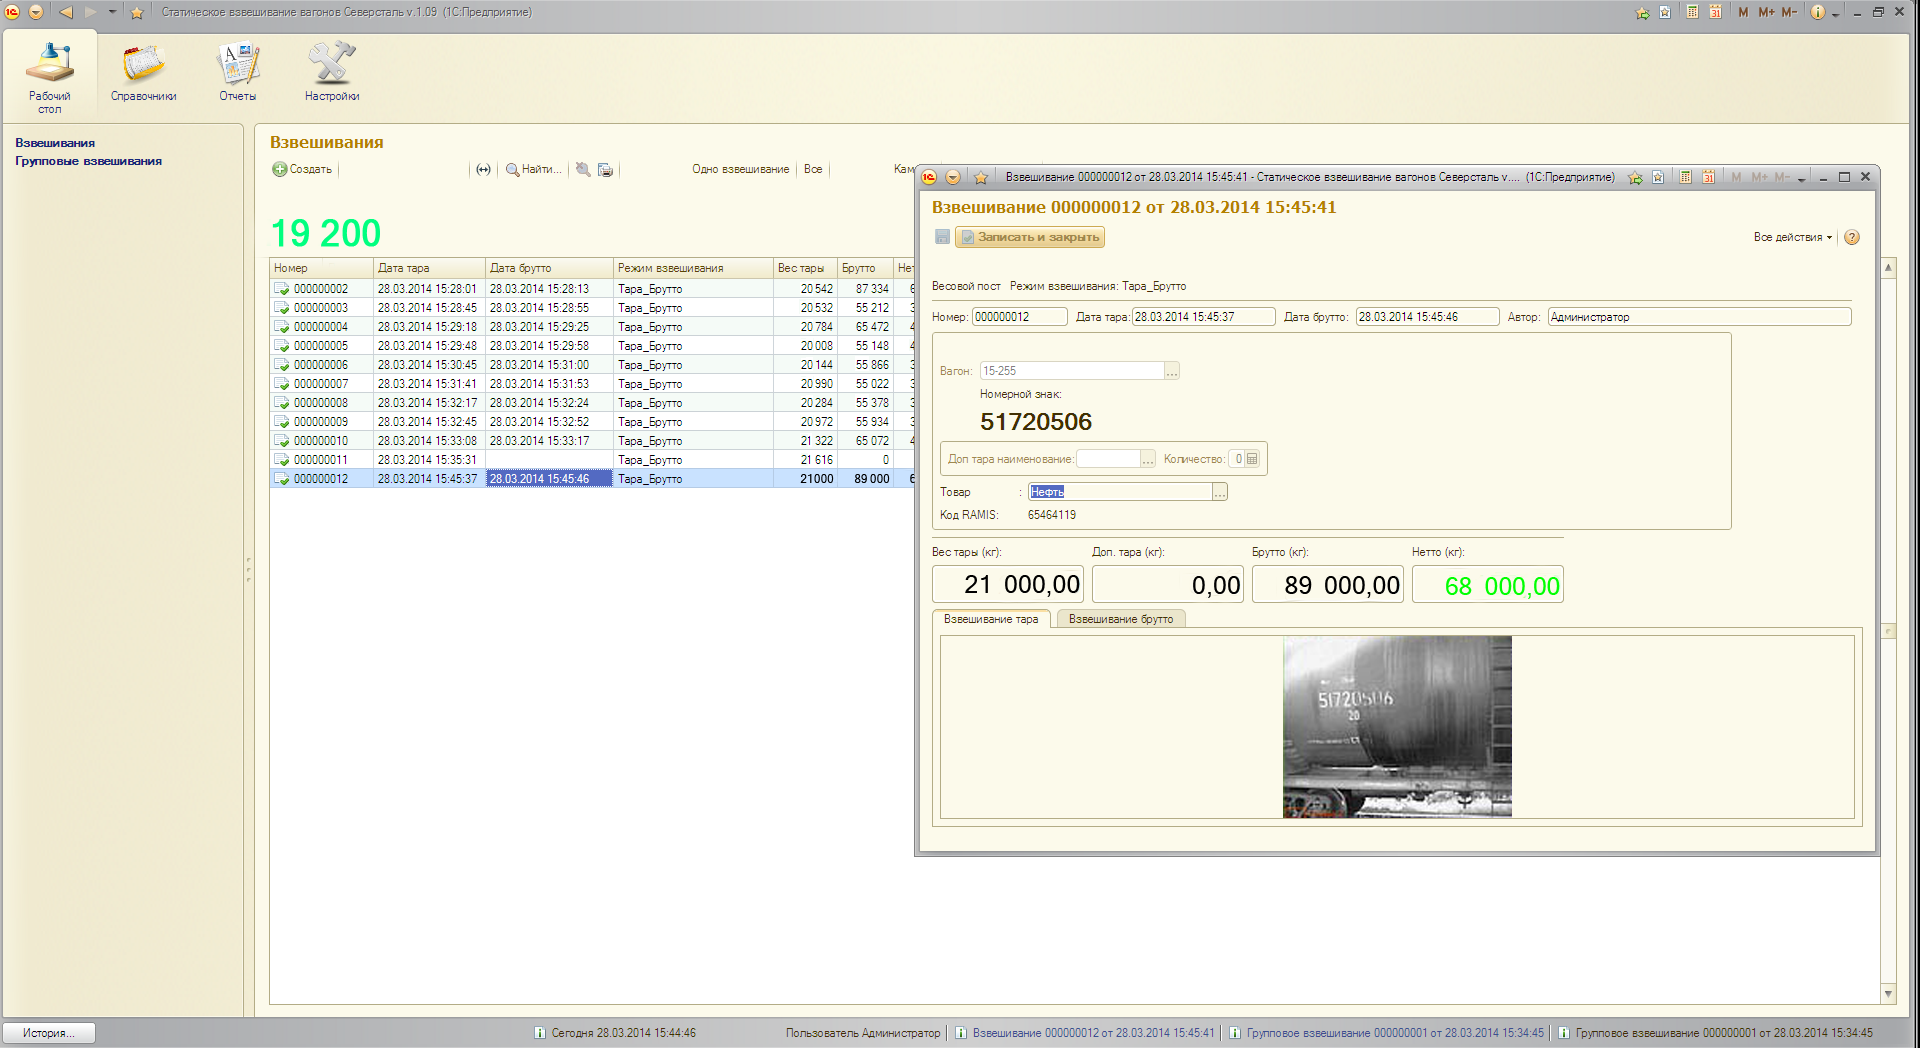
Task: Open calculator for the Количество field
Action: (1252, 459)
